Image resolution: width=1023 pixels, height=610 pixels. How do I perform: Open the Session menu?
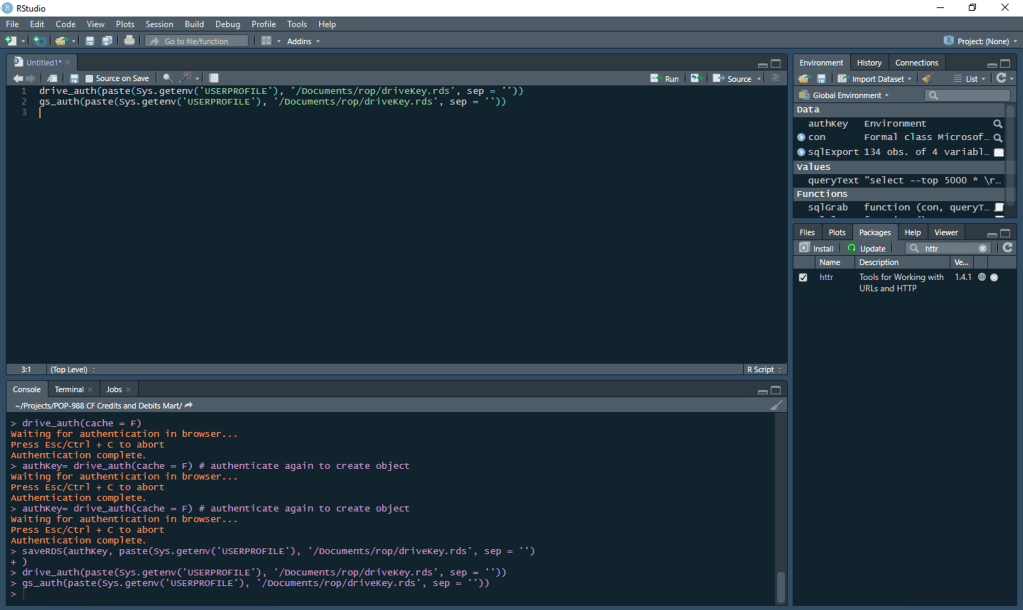pos(159,24)
